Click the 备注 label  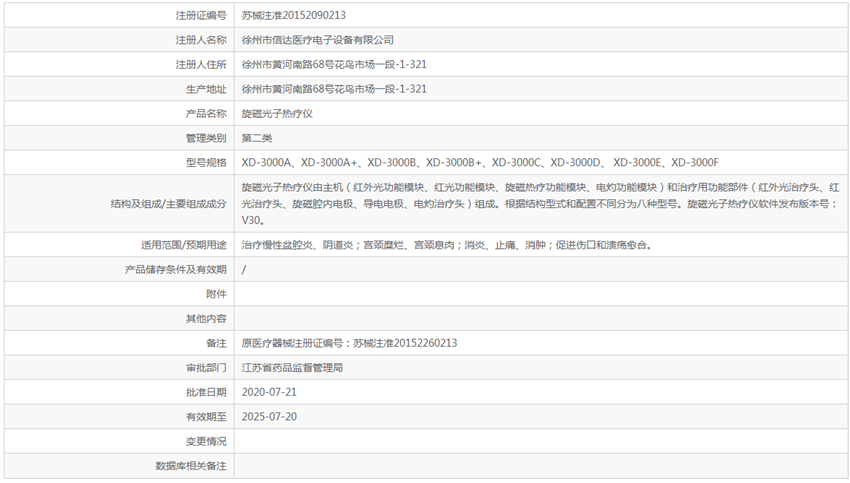(x=216, y=343)
